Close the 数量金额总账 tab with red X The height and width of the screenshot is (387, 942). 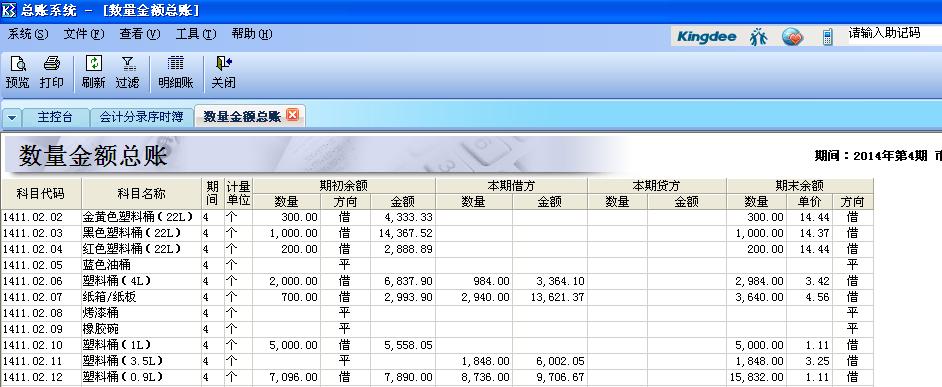pos(293,115)
